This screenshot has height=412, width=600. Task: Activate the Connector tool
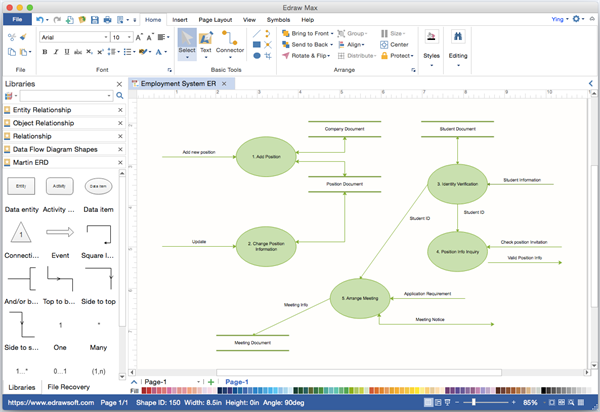coord(230,42)
